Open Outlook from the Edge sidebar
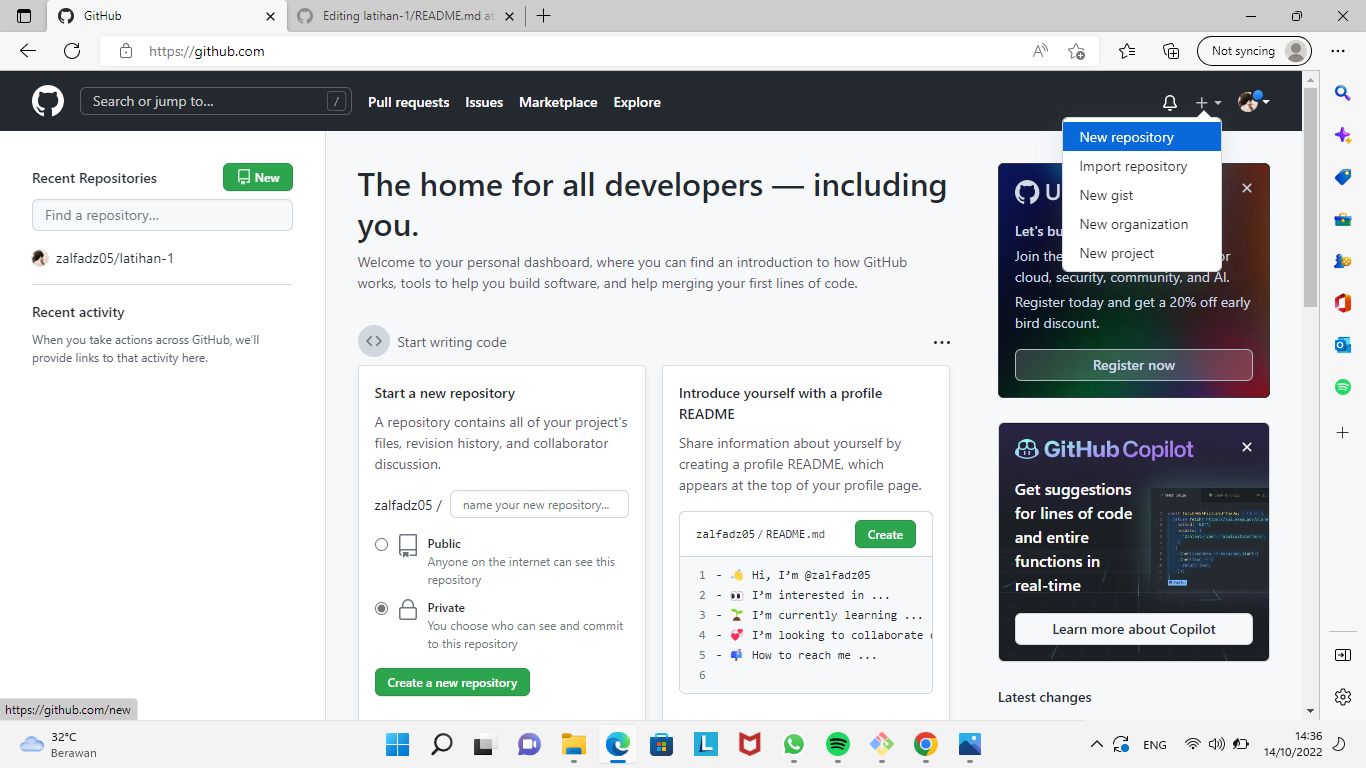This screenshot has height=768, width=1366. [1343, 344]
